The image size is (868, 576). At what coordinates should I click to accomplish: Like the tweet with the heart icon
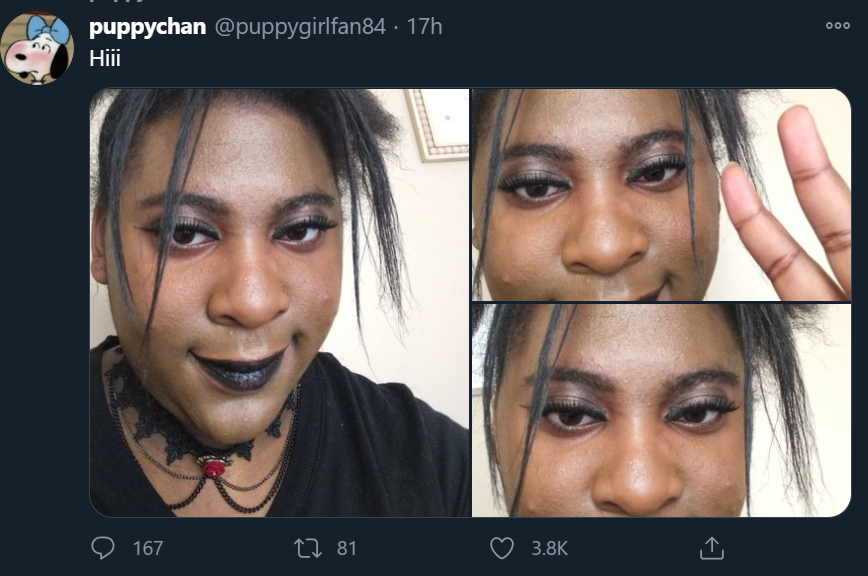click(502, 548)
